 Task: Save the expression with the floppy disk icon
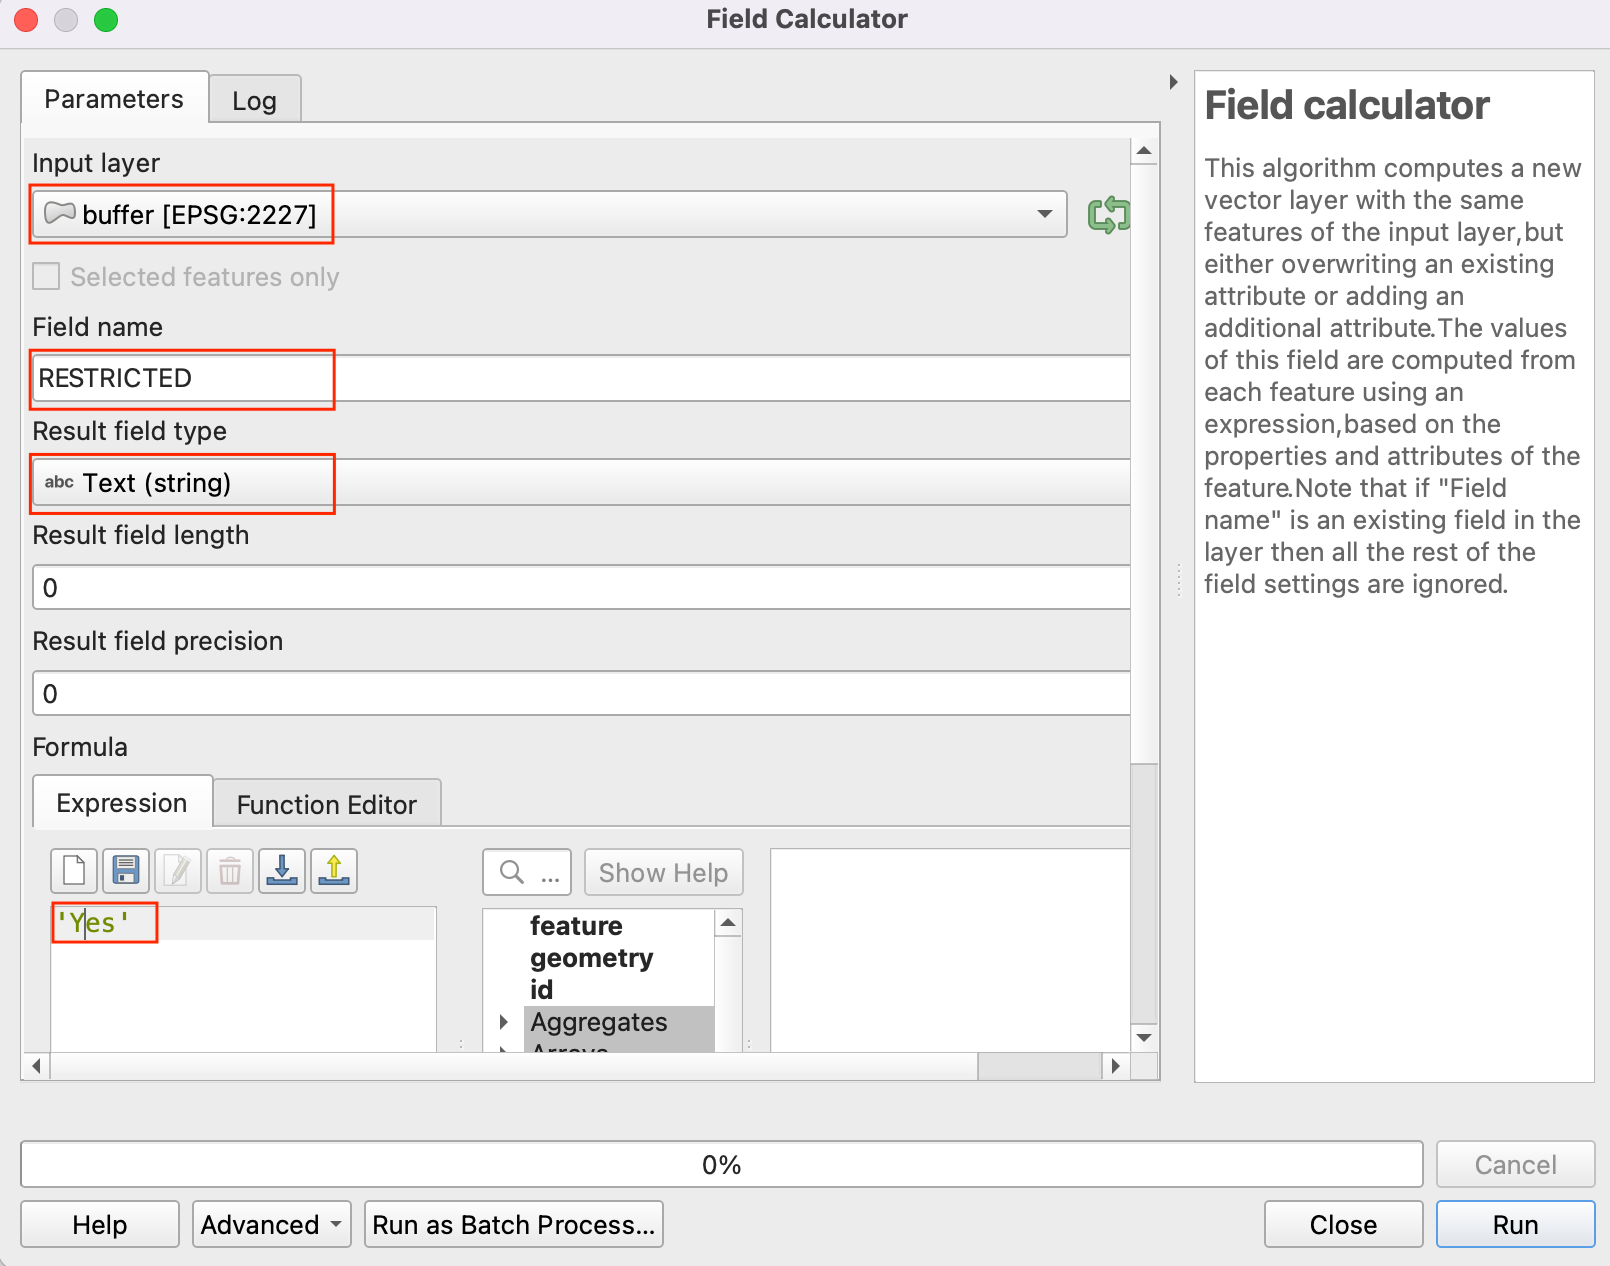pos(126,871)
